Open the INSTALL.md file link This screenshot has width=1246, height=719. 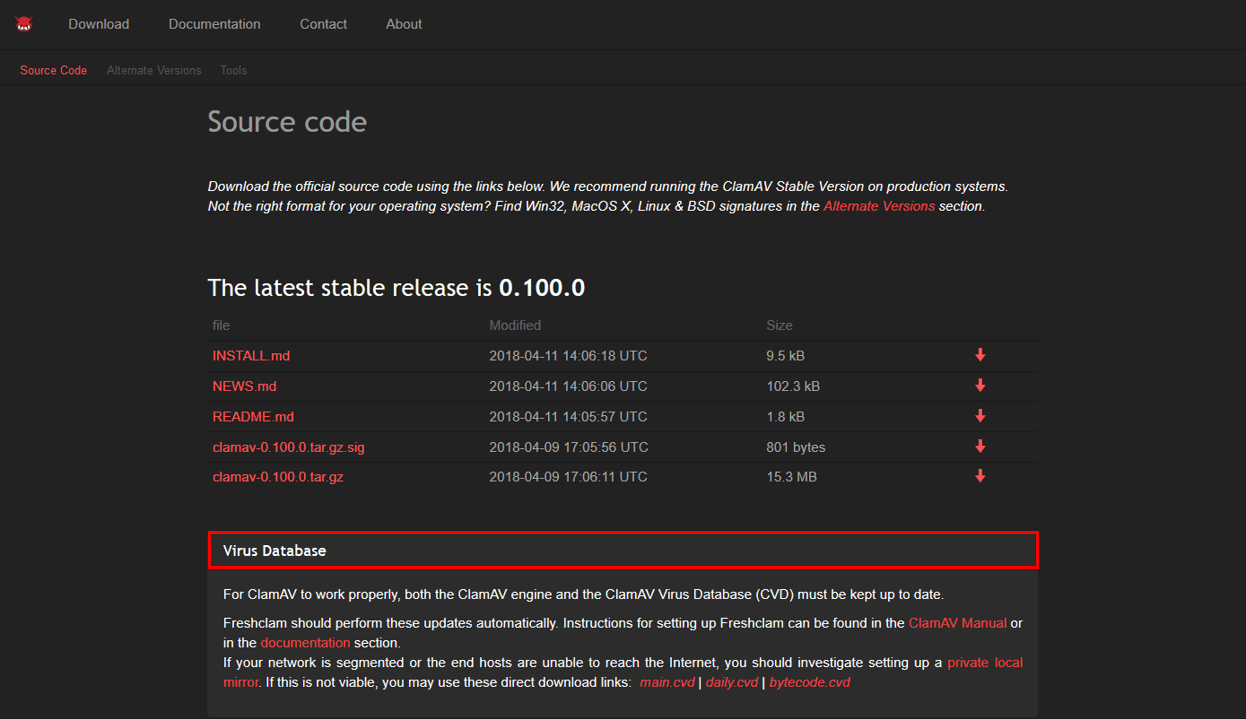[251, 356]
